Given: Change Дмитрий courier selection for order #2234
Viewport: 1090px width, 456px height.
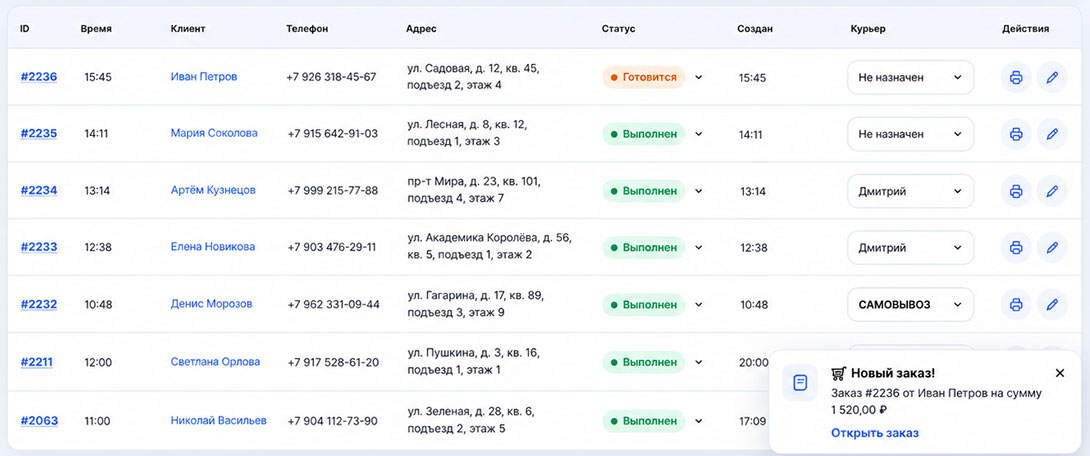Looking at the screenshot, I should coord(911,191).
